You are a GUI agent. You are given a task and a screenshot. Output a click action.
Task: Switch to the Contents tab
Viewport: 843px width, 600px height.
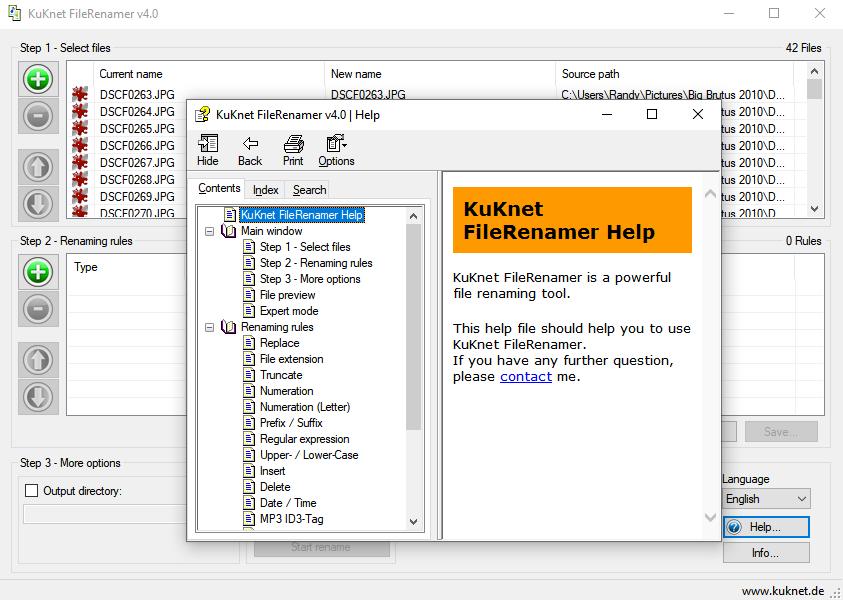tap(219, 188)
